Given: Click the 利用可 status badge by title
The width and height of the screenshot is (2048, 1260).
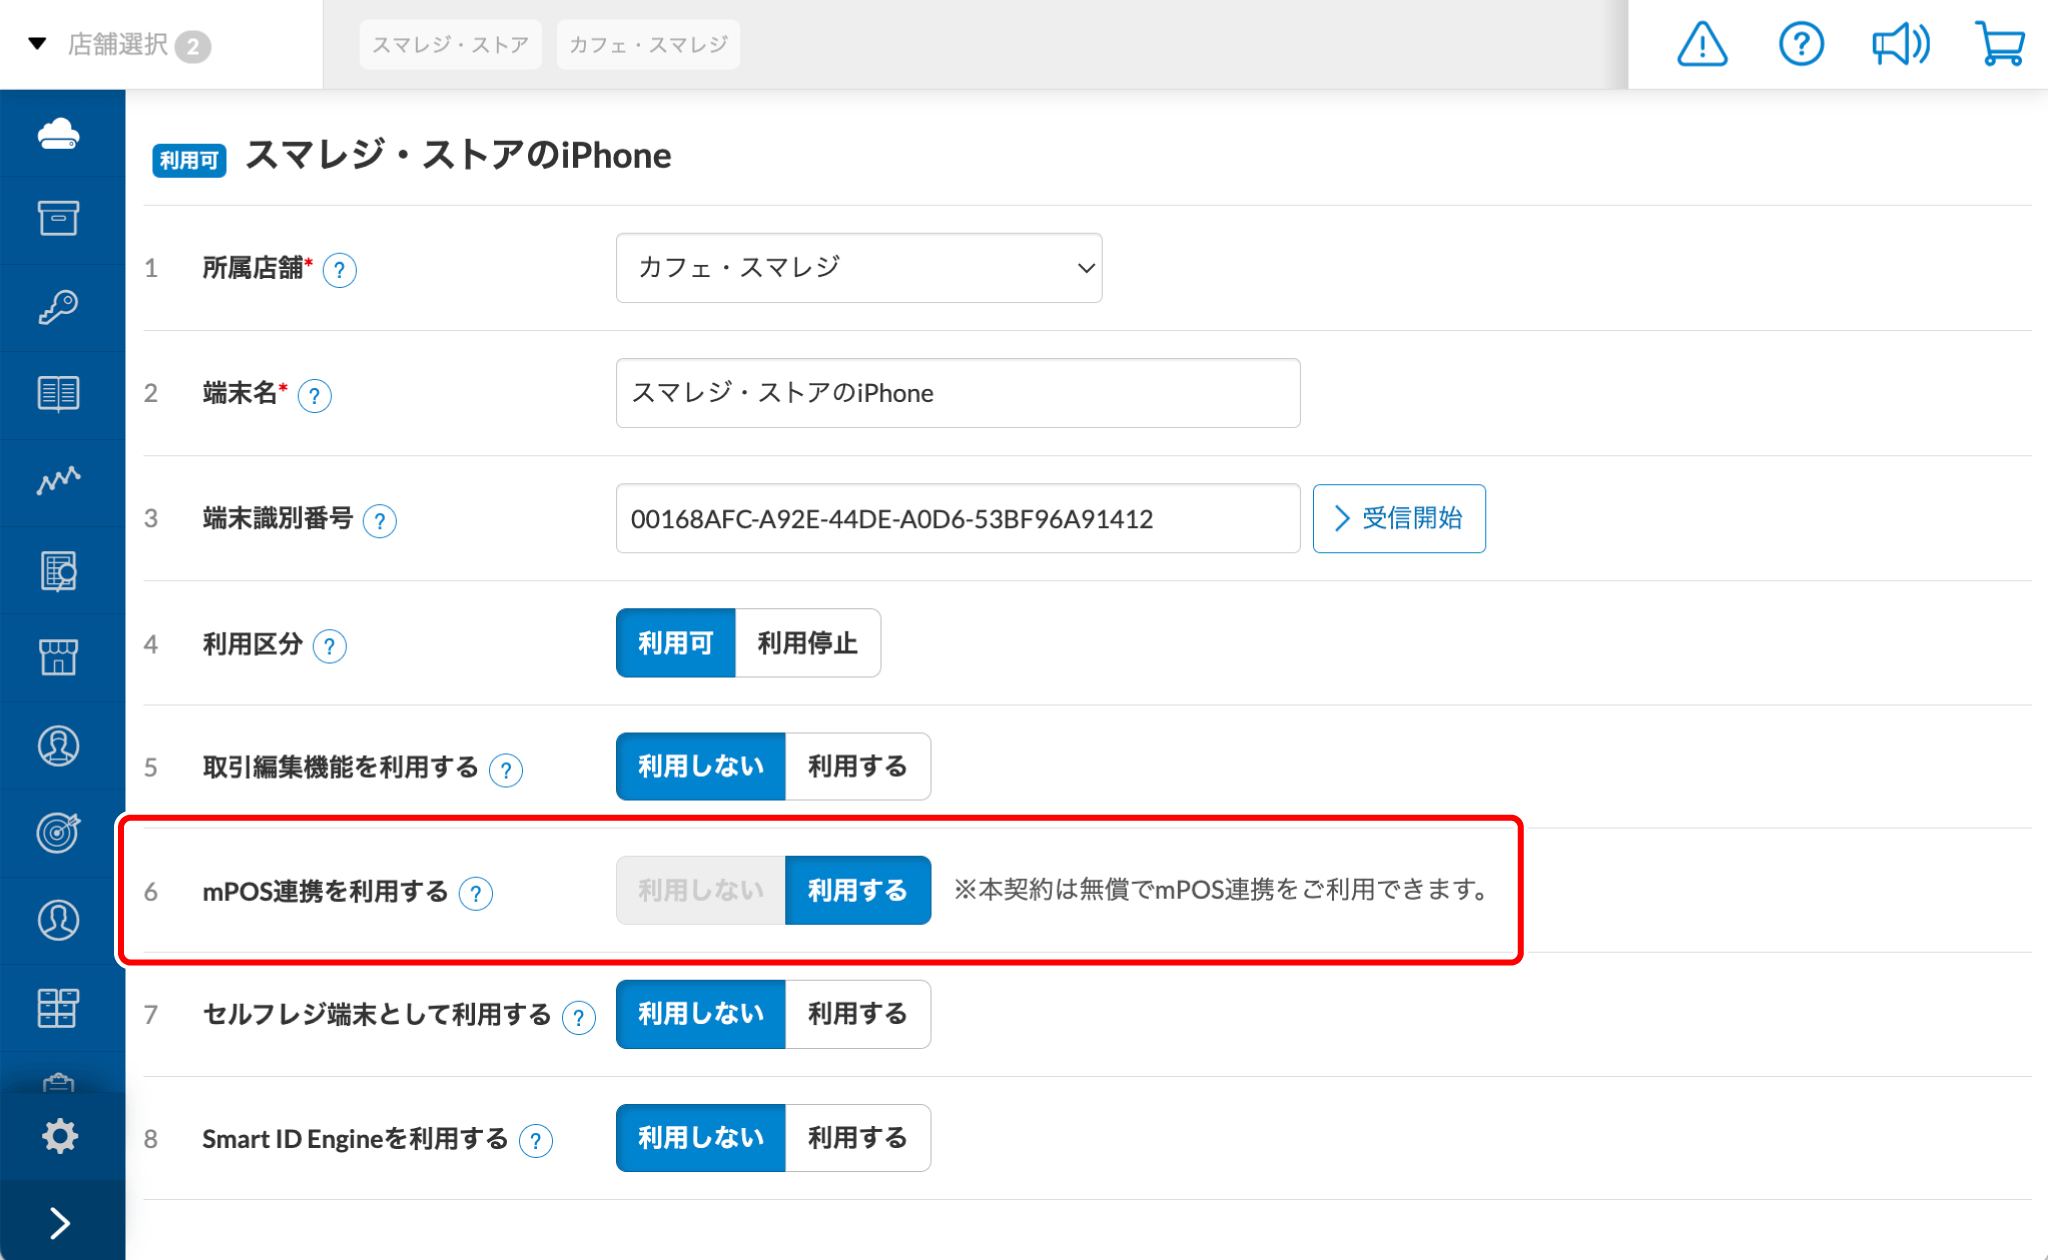Looking at the screenshot, I should point(189,160).
